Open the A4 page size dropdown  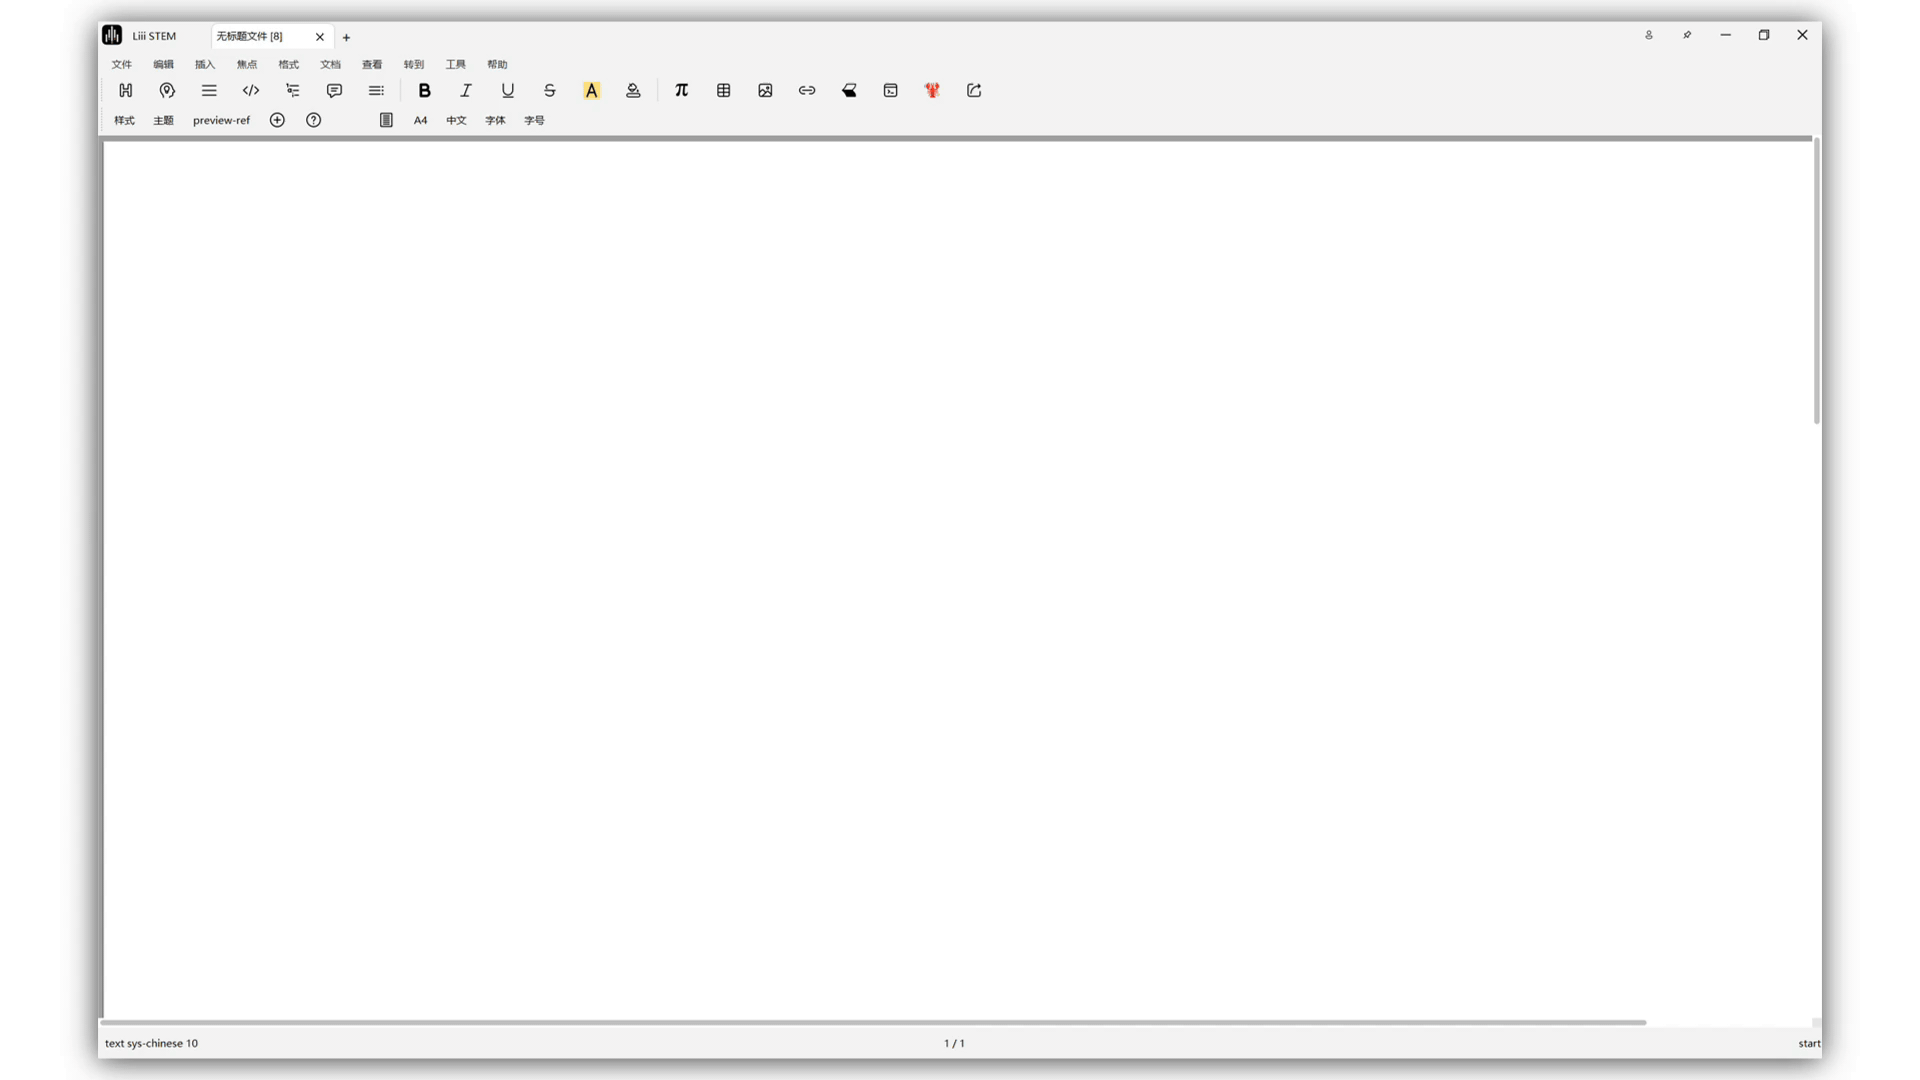pyautogui.click(x=420, y=120)
